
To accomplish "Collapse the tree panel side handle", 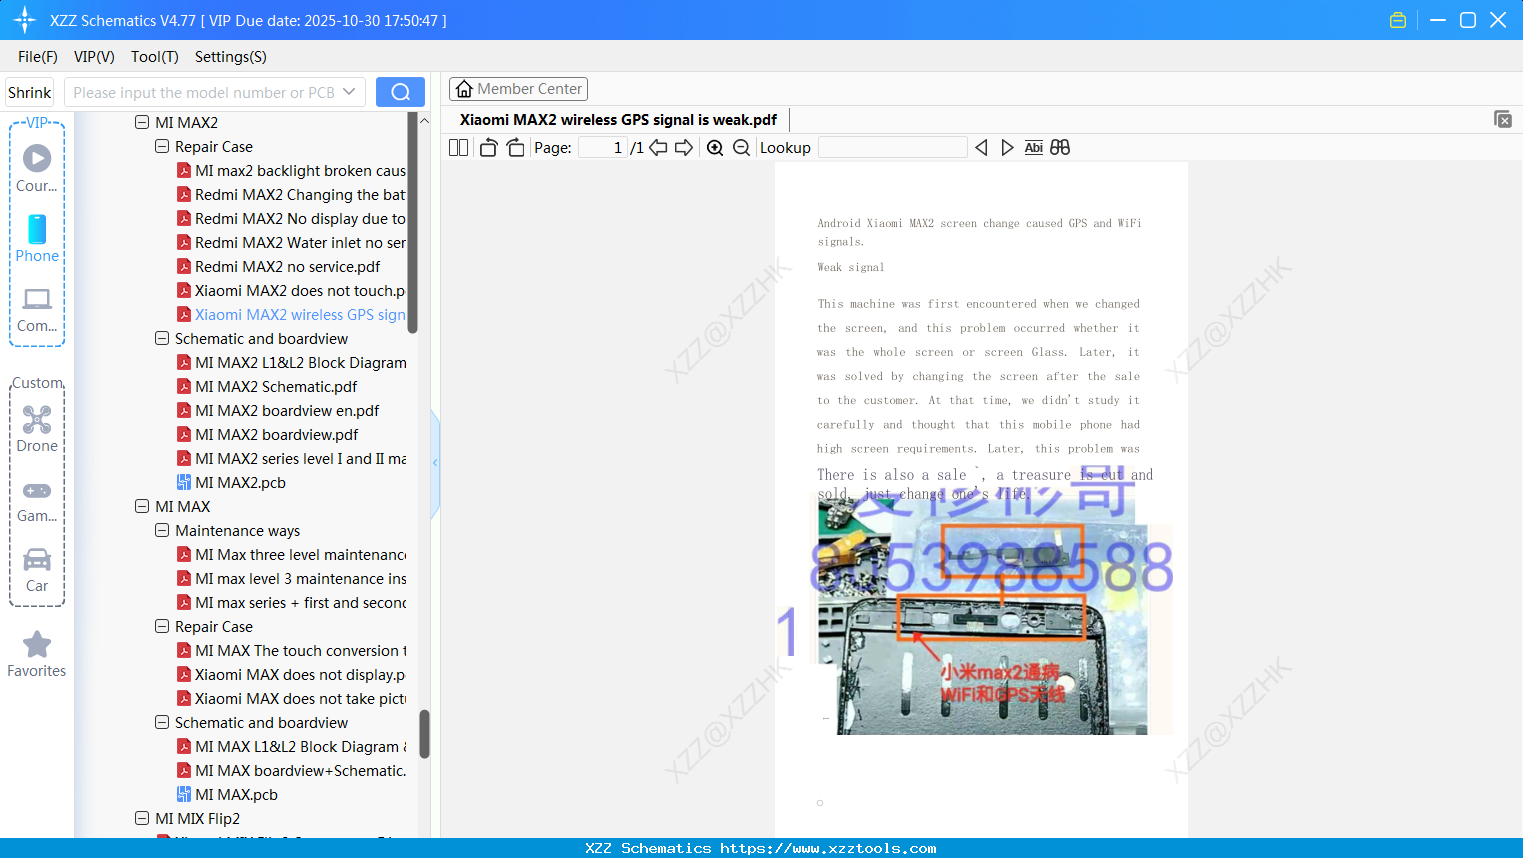I will click(435, 463).
